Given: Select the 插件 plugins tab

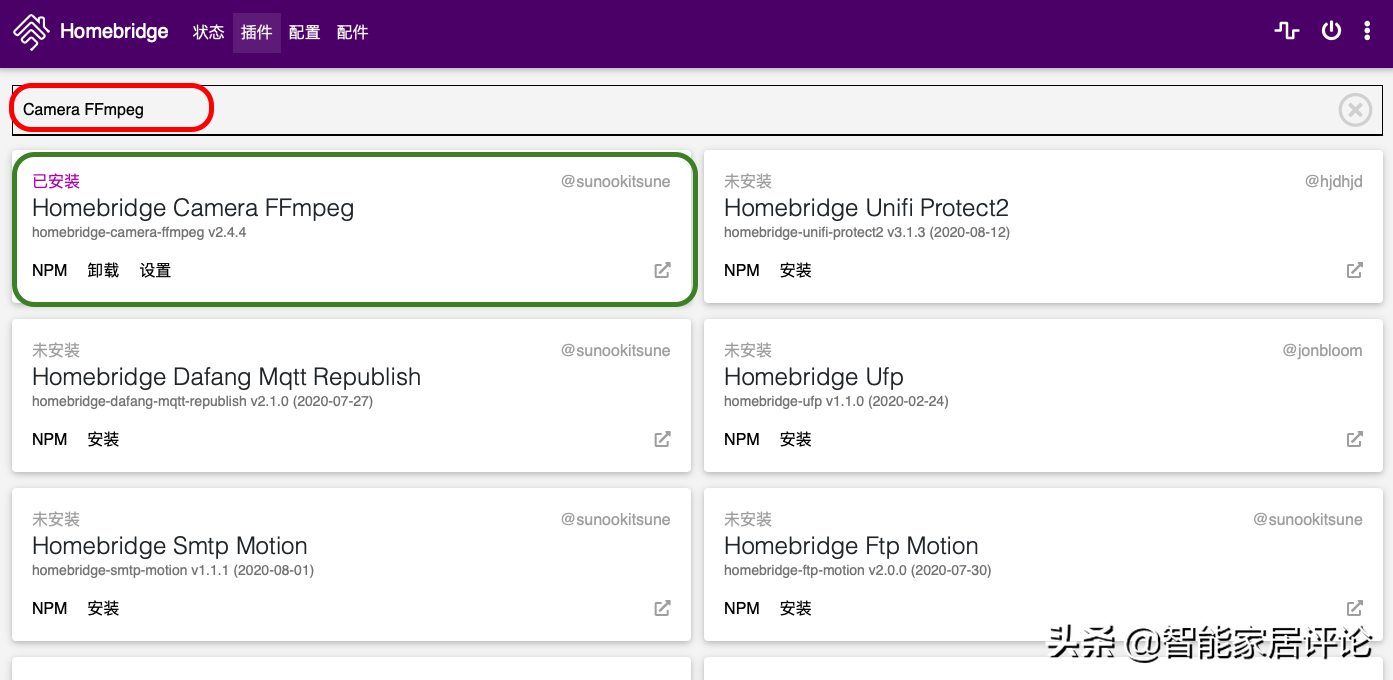Looking at the screenshot, I should click(257, 32).
